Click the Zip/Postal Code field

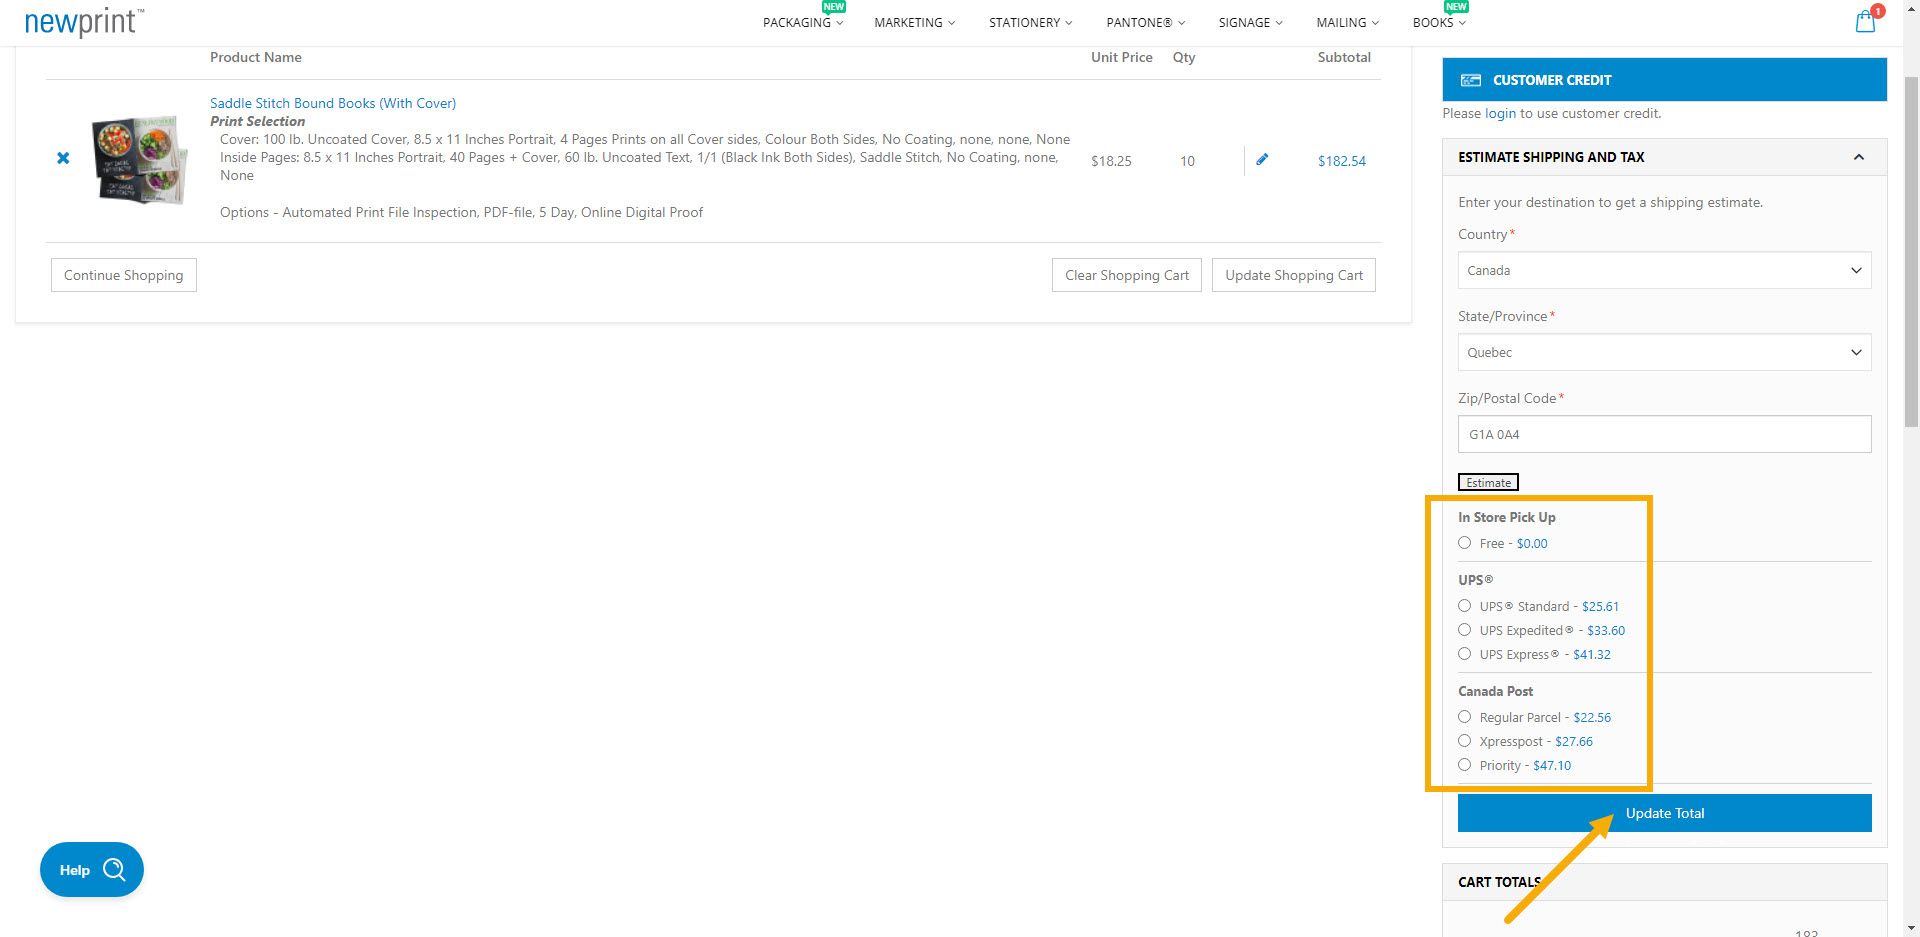(x=1663, y=434)
